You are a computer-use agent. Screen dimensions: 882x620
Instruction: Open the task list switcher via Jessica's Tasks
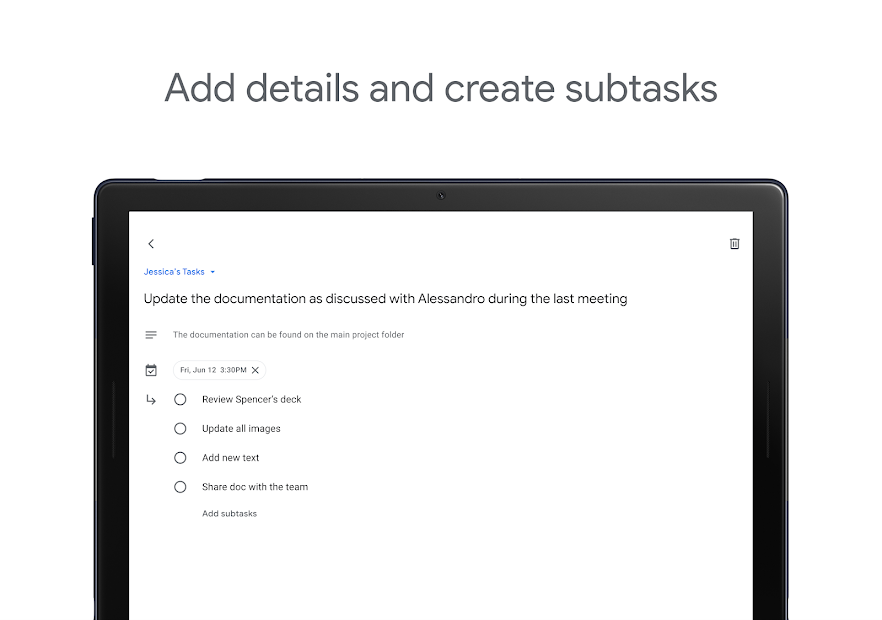(174, 271)
